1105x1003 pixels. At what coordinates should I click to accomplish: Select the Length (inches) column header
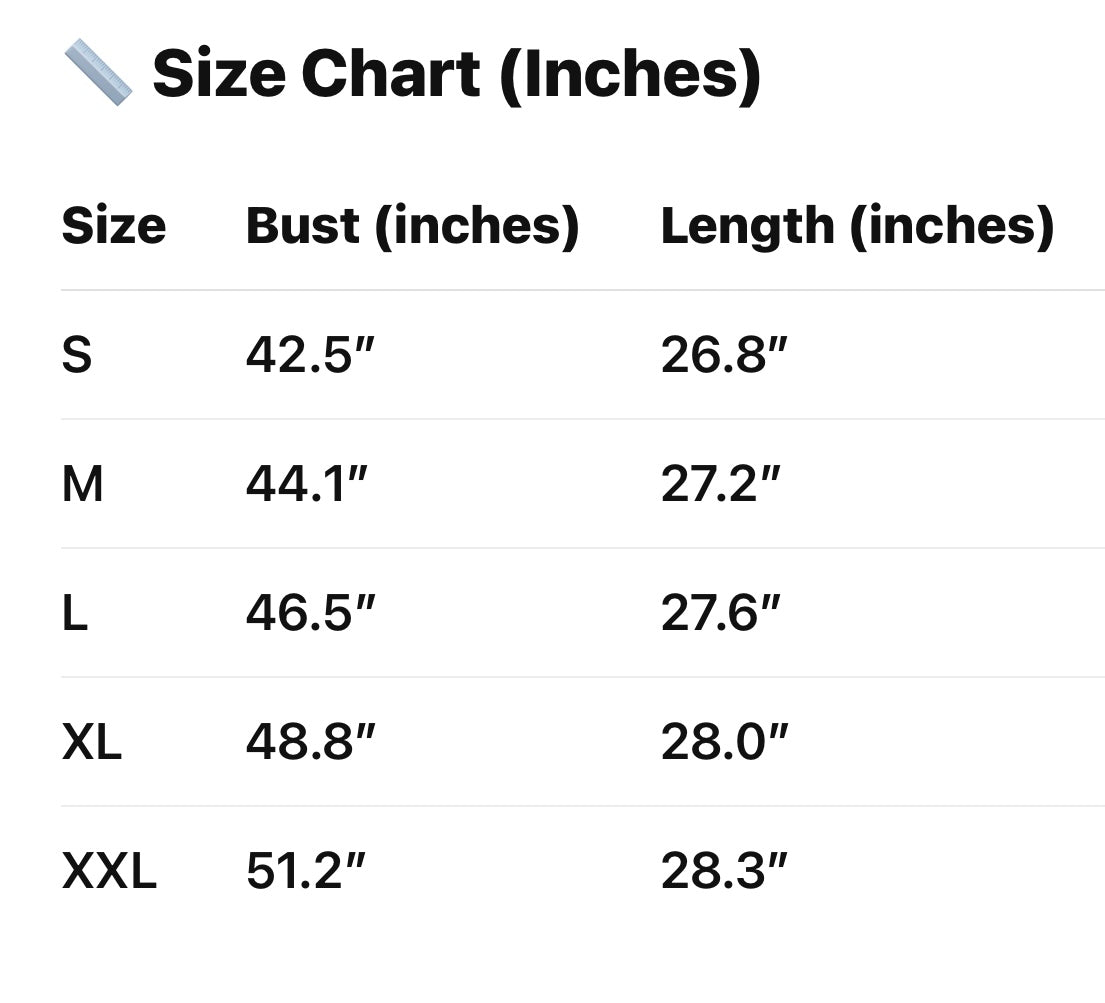coord(857,226)
